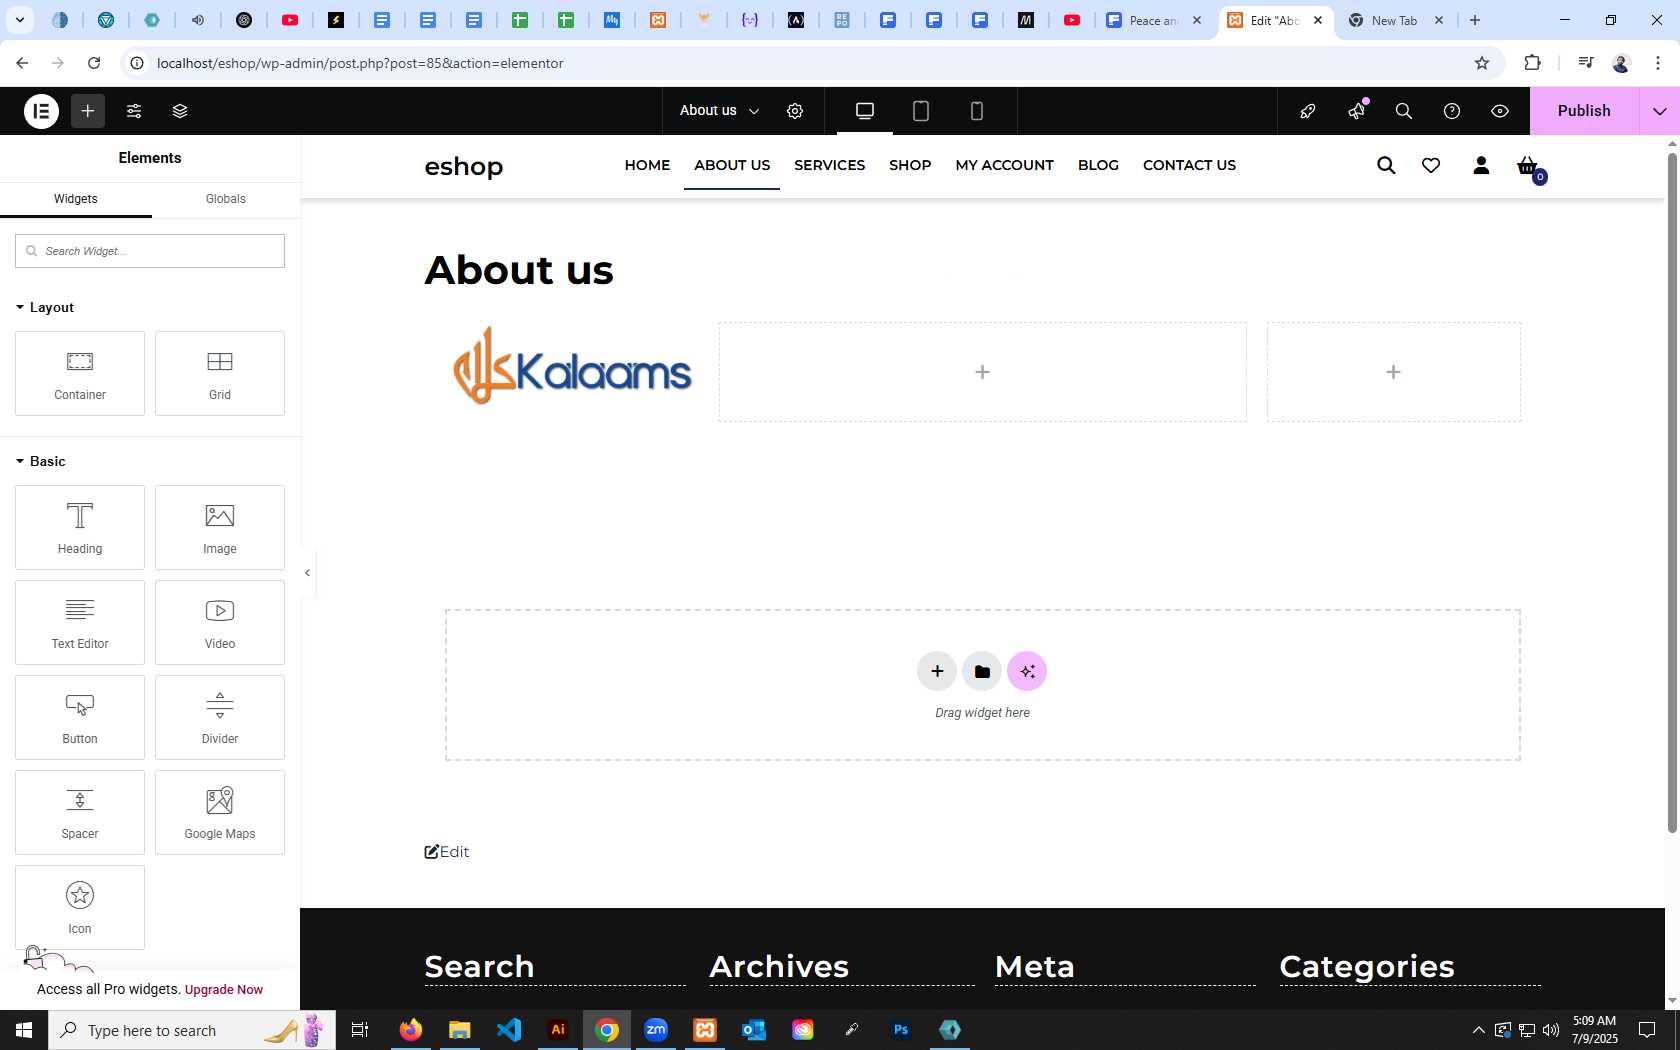
Task: Open Site Settings sliders icon
Action: click(x=134, y=111)
